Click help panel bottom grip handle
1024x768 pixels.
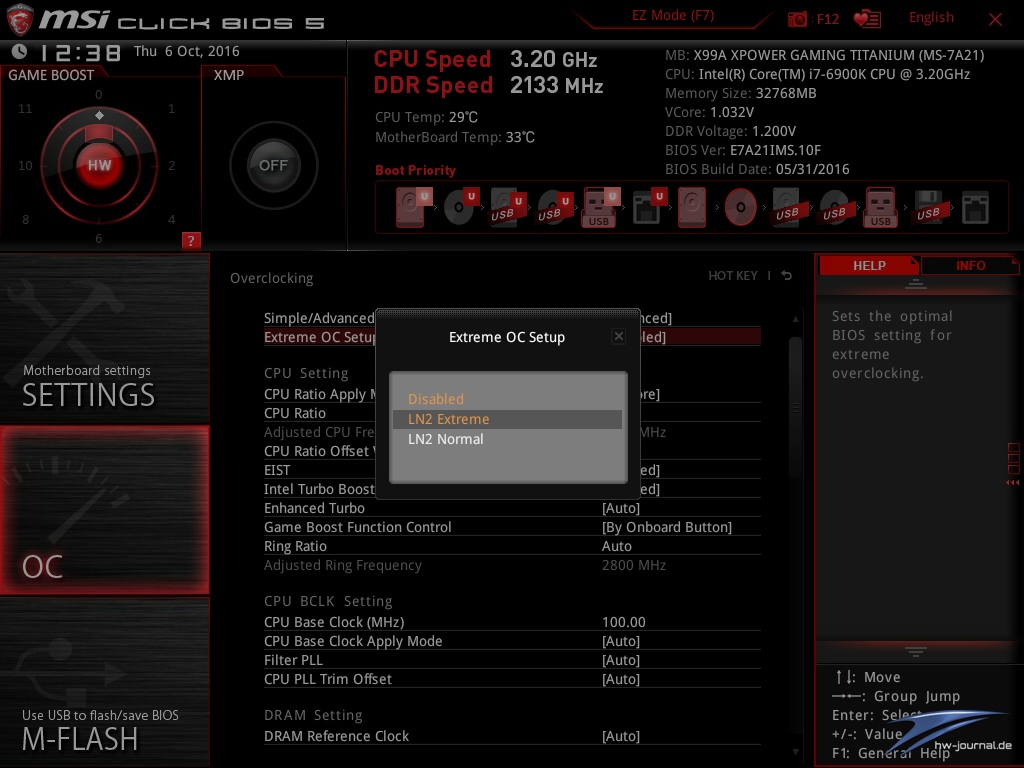(x=916, y=651)
